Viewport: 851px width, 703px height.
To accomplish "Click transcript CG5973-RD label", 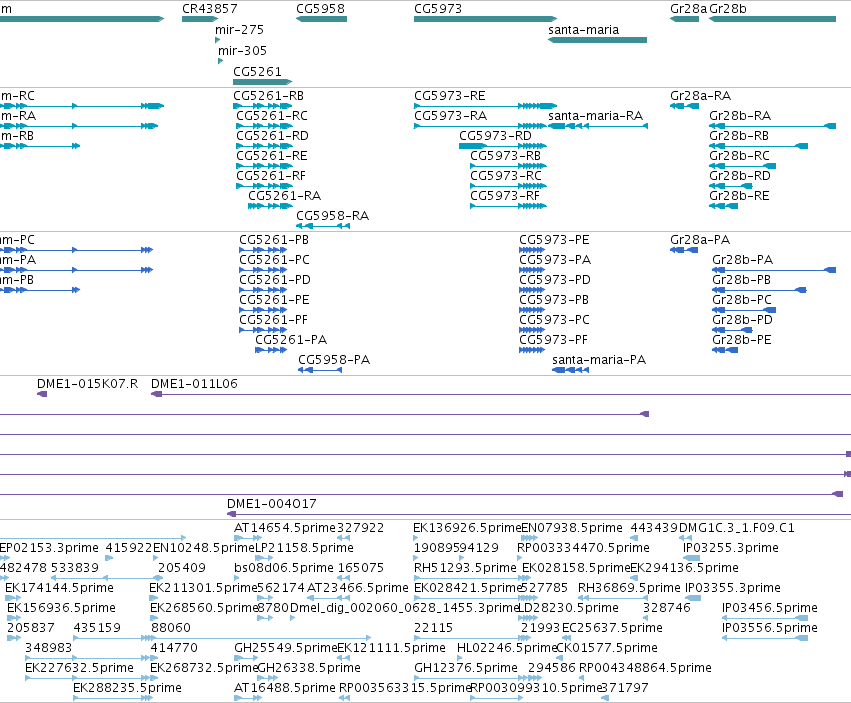I will pos(495,136).
